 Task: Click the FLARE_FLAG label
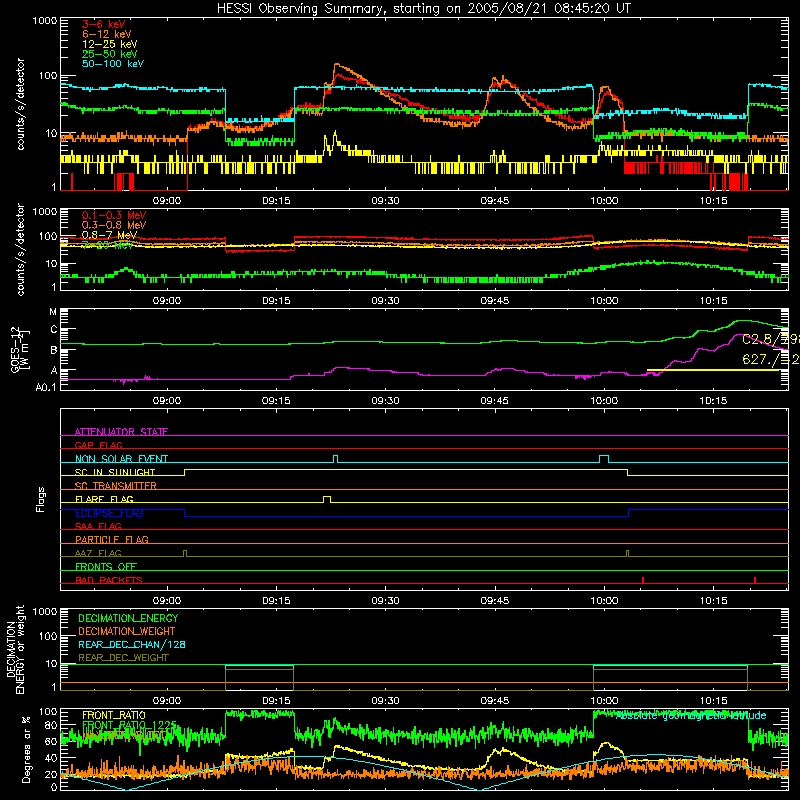pos(104,499)
